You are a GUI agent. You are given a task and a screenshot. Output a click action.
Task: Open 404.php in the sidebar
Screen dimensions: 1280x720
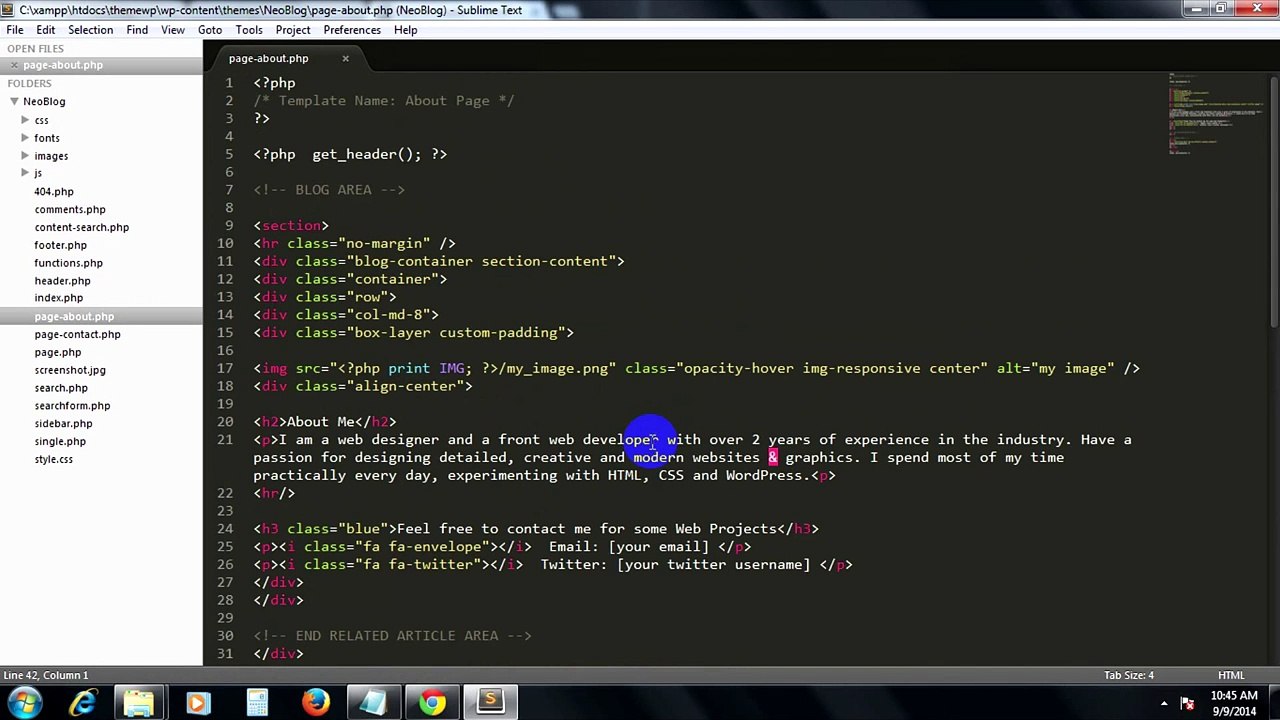54,192
